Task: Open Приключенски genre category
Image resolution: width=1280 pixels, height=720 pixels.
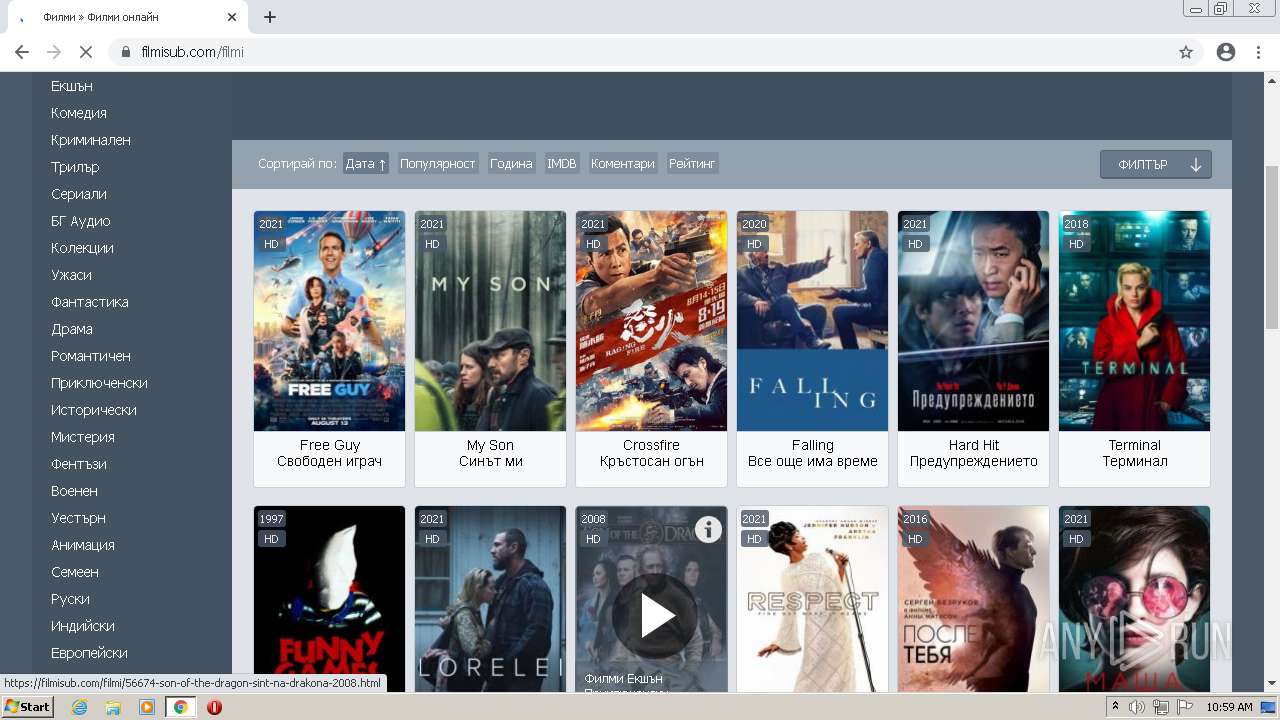Action: (x=99, y=383)
